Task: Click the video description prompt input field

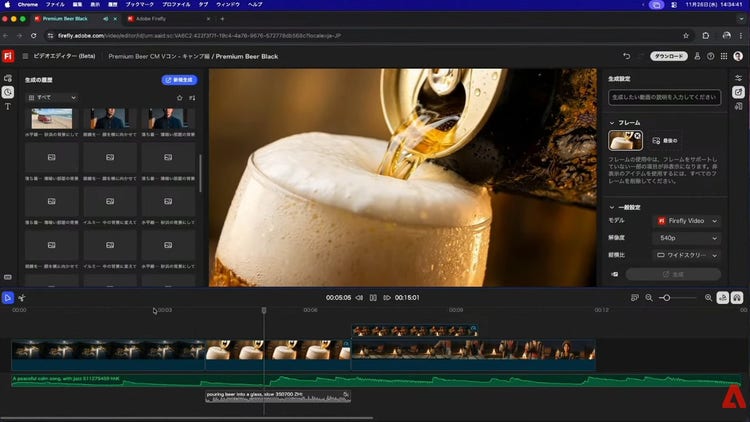Action: [664, 97]
